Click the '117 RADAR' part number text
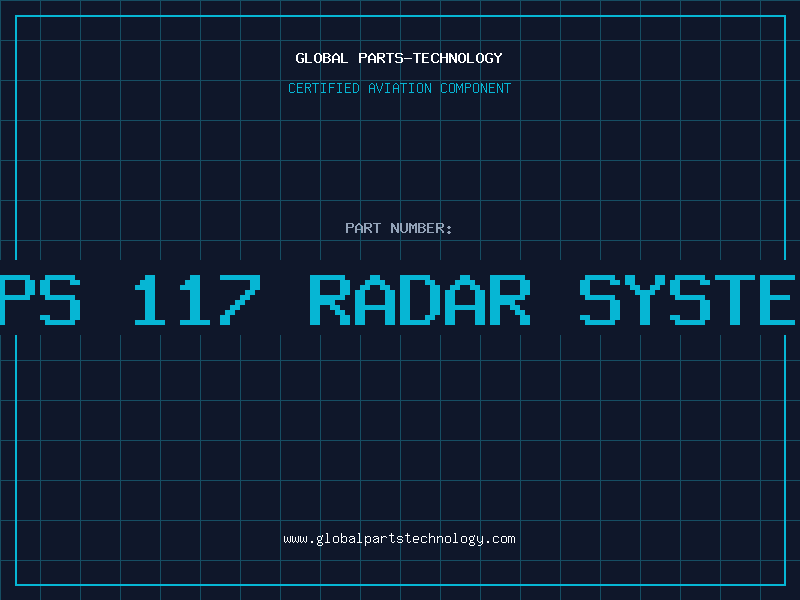Image resolution: width=800 pixels, height=600 pixels. pos(332,300)
